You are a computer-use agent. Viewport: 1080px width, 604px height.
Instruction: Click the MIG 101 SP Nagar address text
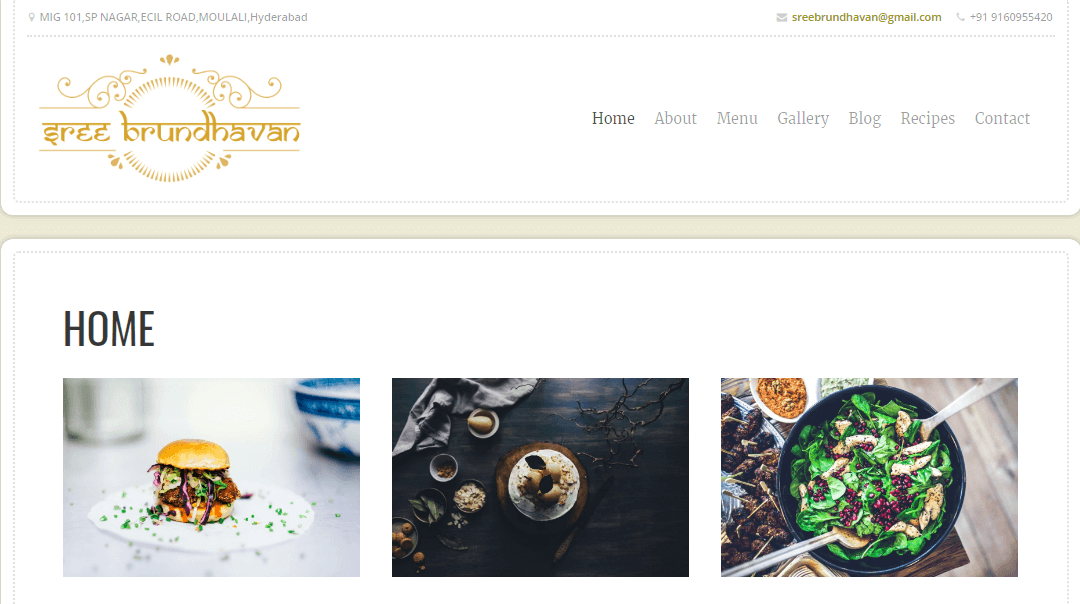pos(174,17)
